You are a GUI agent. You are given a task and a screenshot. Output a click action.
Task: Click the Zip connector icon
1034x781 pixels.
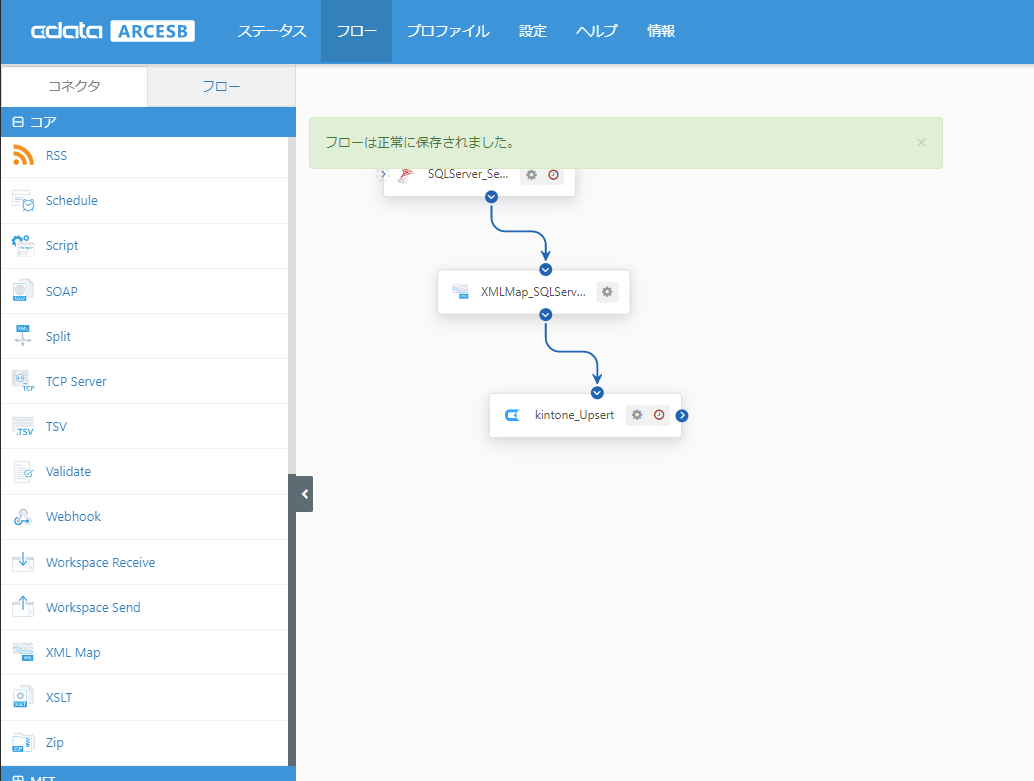pos(23,742)
